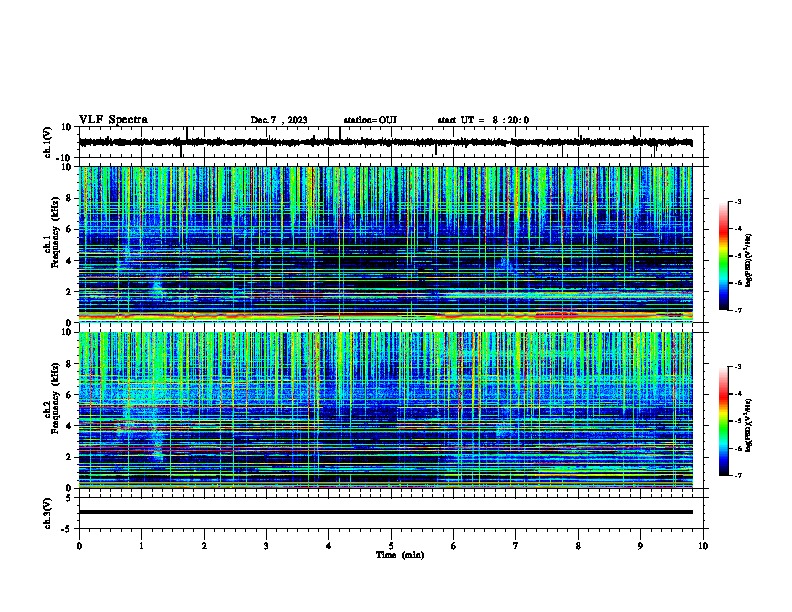
Task: Click the ch.1 voltage waveform trace
Action: (385, 142)
